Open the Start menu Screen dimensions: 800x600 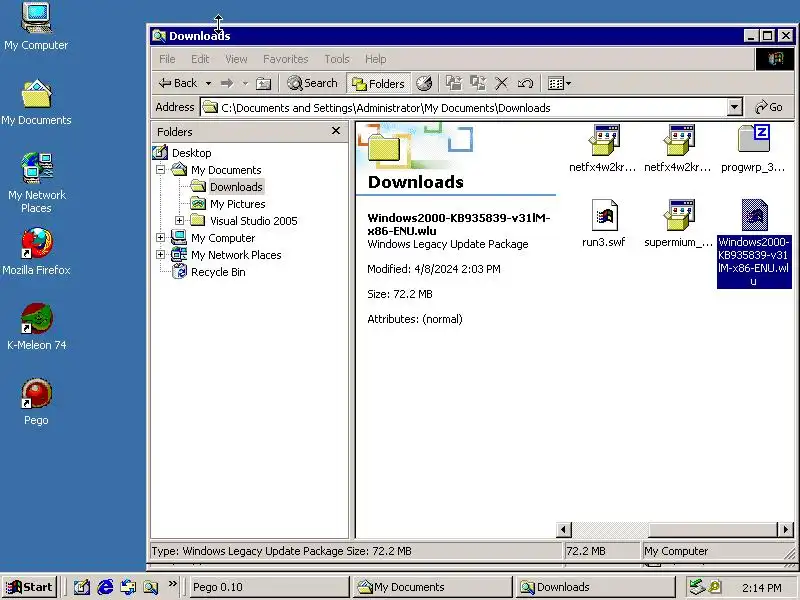(29, 587)
